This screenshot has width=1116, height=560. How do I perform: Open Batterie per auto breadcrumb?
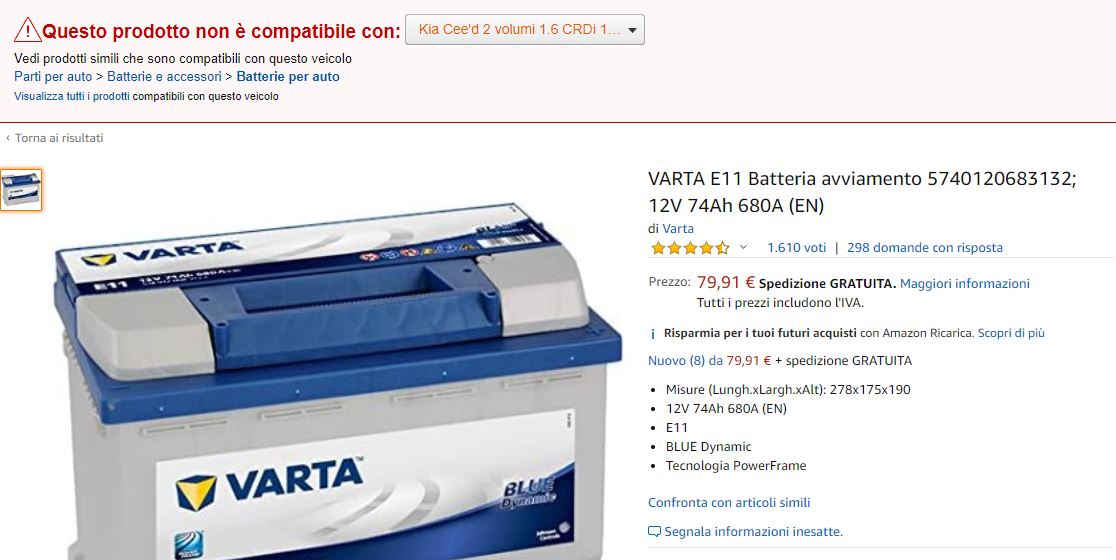coord(288,77)
